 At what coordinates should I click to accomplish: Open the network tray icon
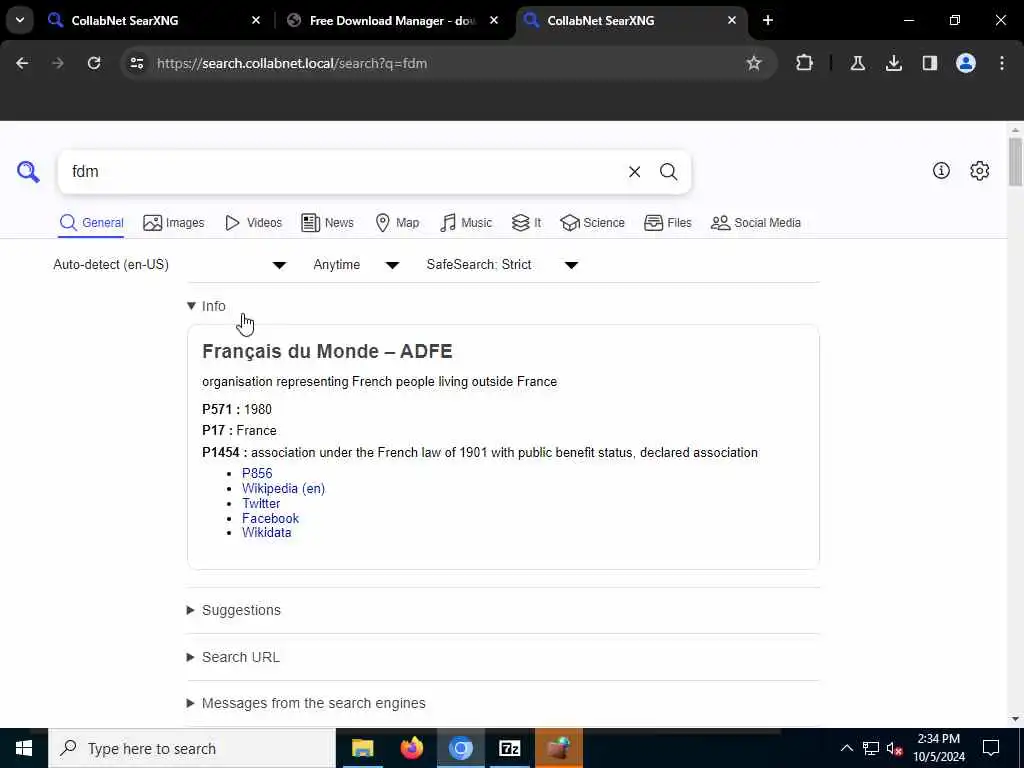[871, 748]
